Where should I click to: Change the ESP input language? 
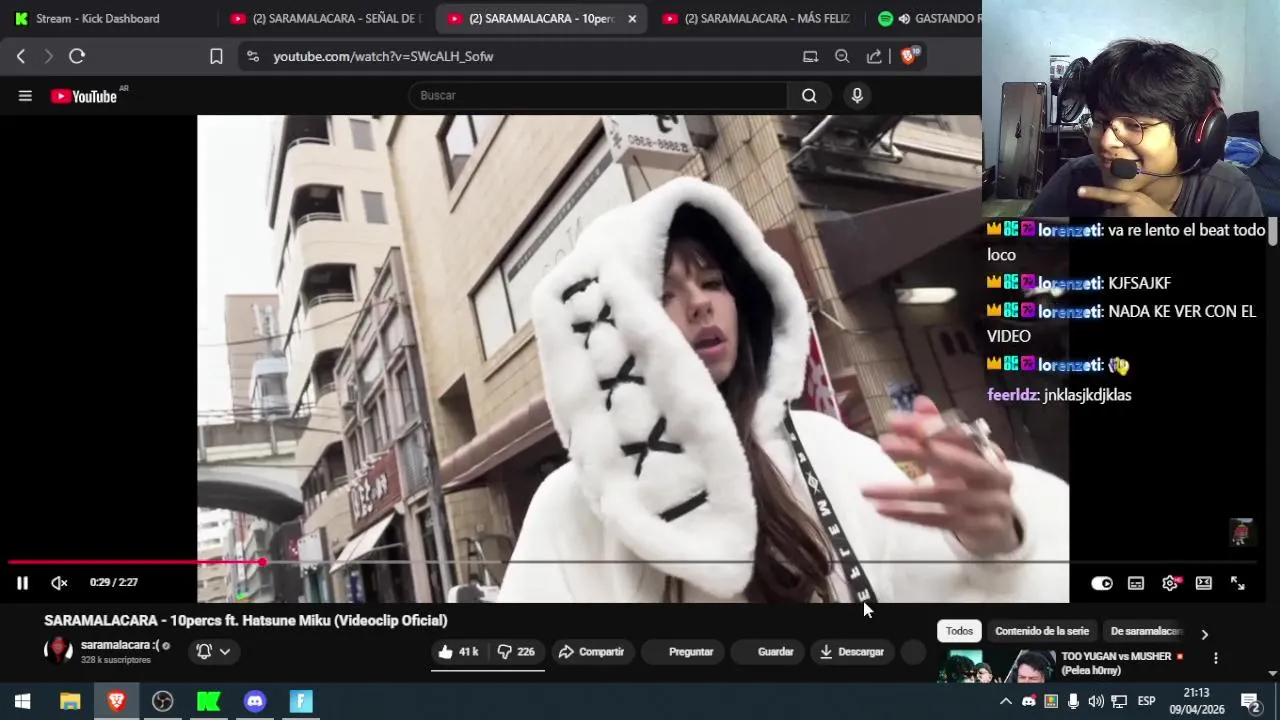point(1147,701)
